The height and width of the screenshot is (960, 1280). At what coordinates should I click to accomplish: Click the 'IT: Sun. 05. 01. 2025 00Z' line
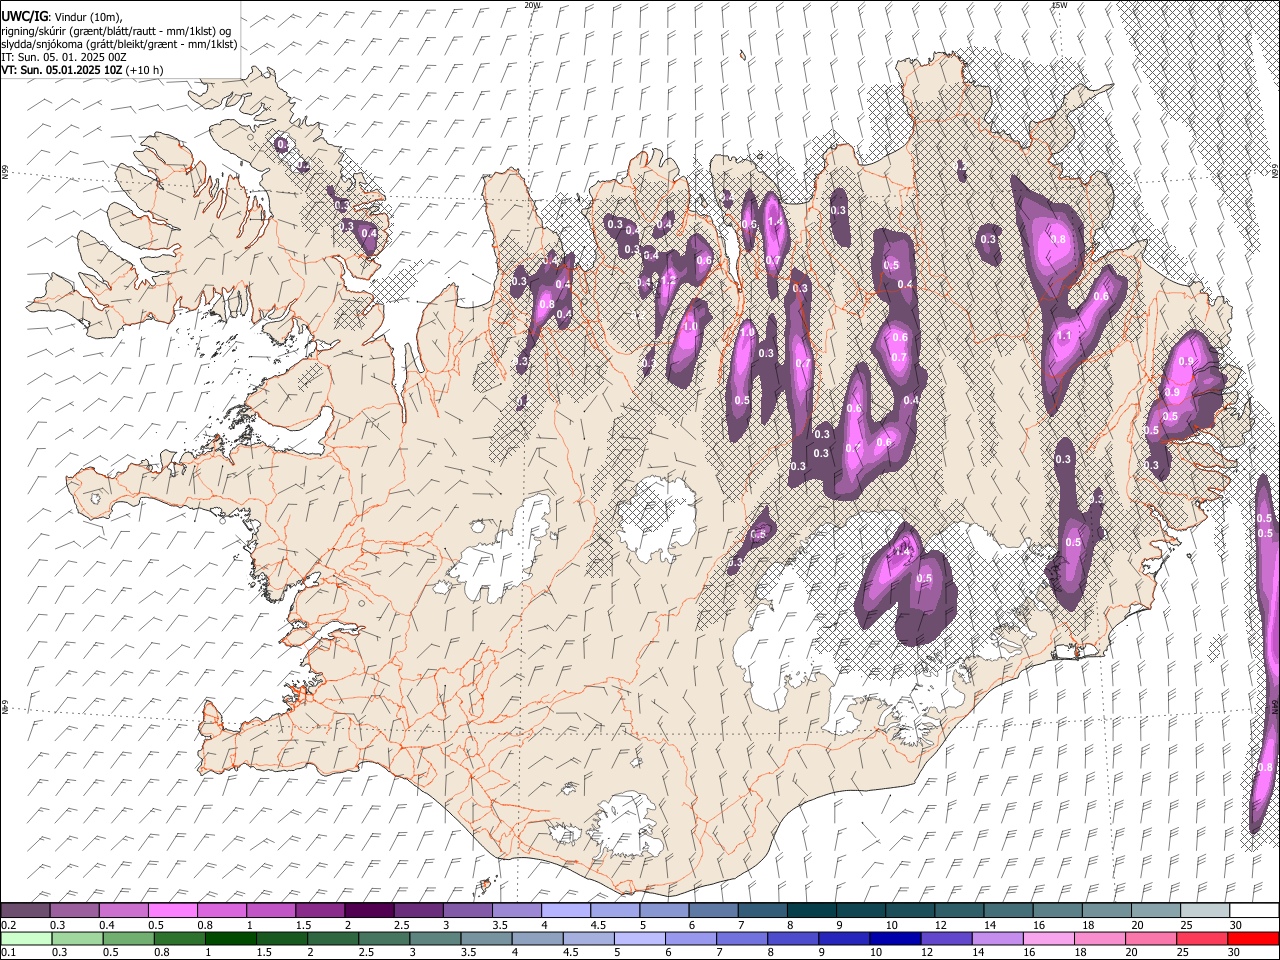tap(63, 57)
